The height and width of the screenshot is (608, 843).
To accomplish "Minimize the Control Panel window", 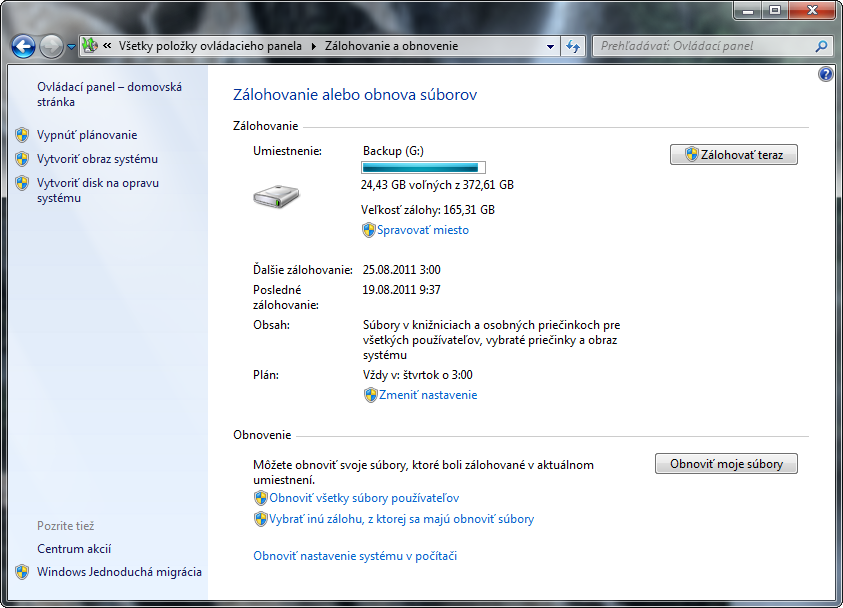I will 748,10.
